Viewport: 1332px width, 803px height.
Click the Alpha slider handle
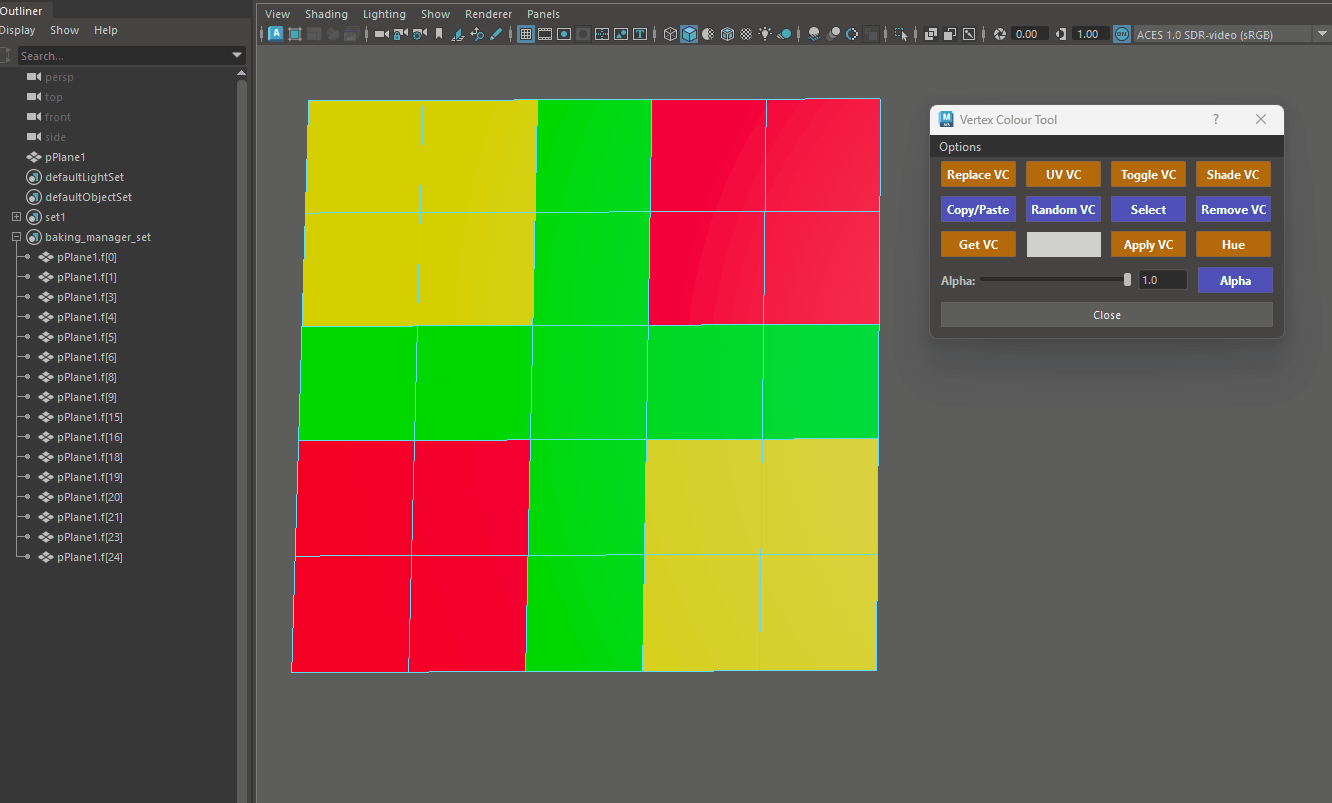coord(1128,280)
